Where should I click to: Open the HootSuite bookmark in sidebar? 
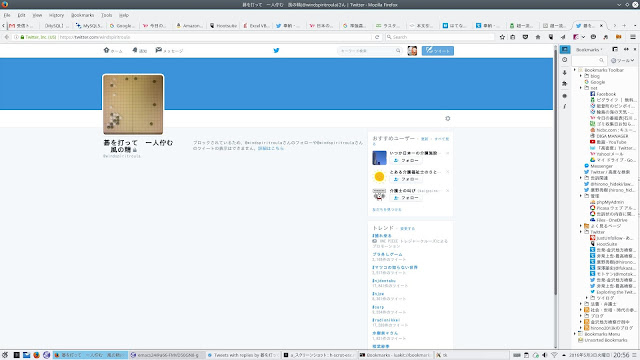coord(604,244)
